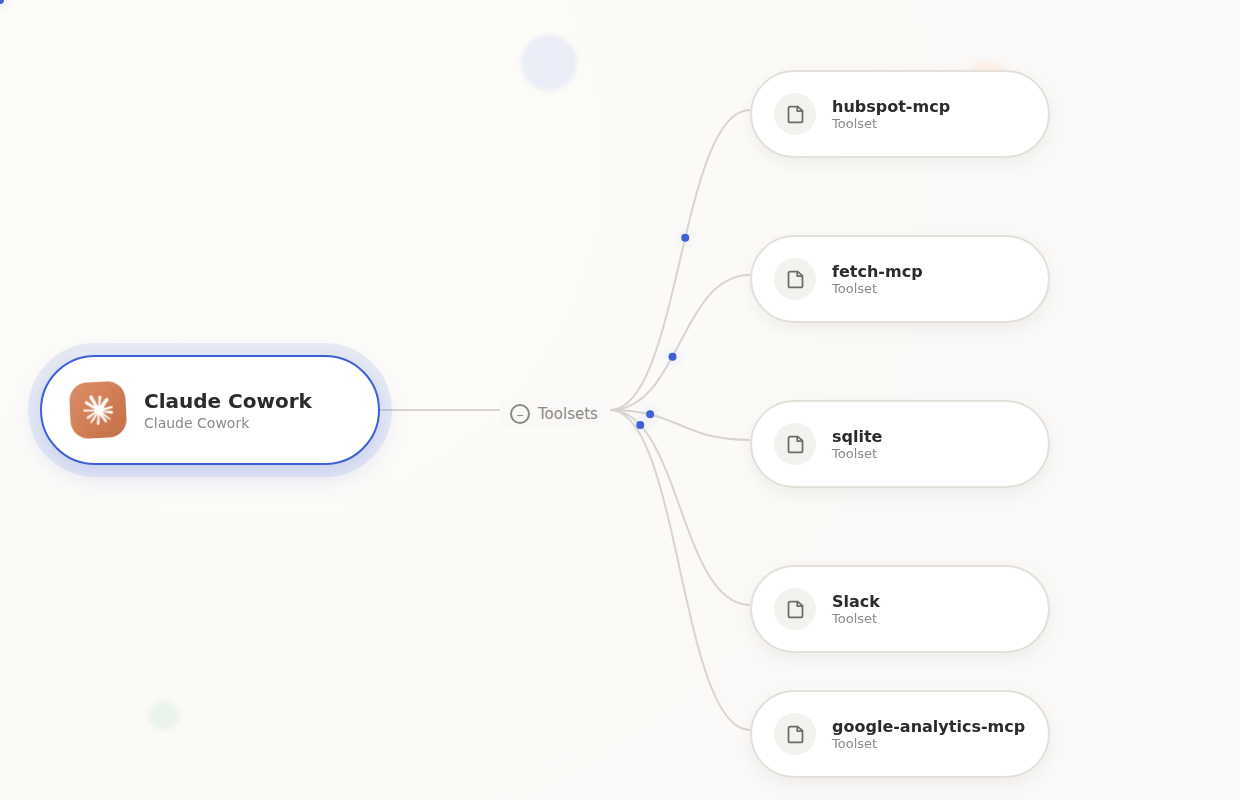Click the Toolset subtitle under hubspot-mcp
1240x800 pixels.
[x=854, y=124]
